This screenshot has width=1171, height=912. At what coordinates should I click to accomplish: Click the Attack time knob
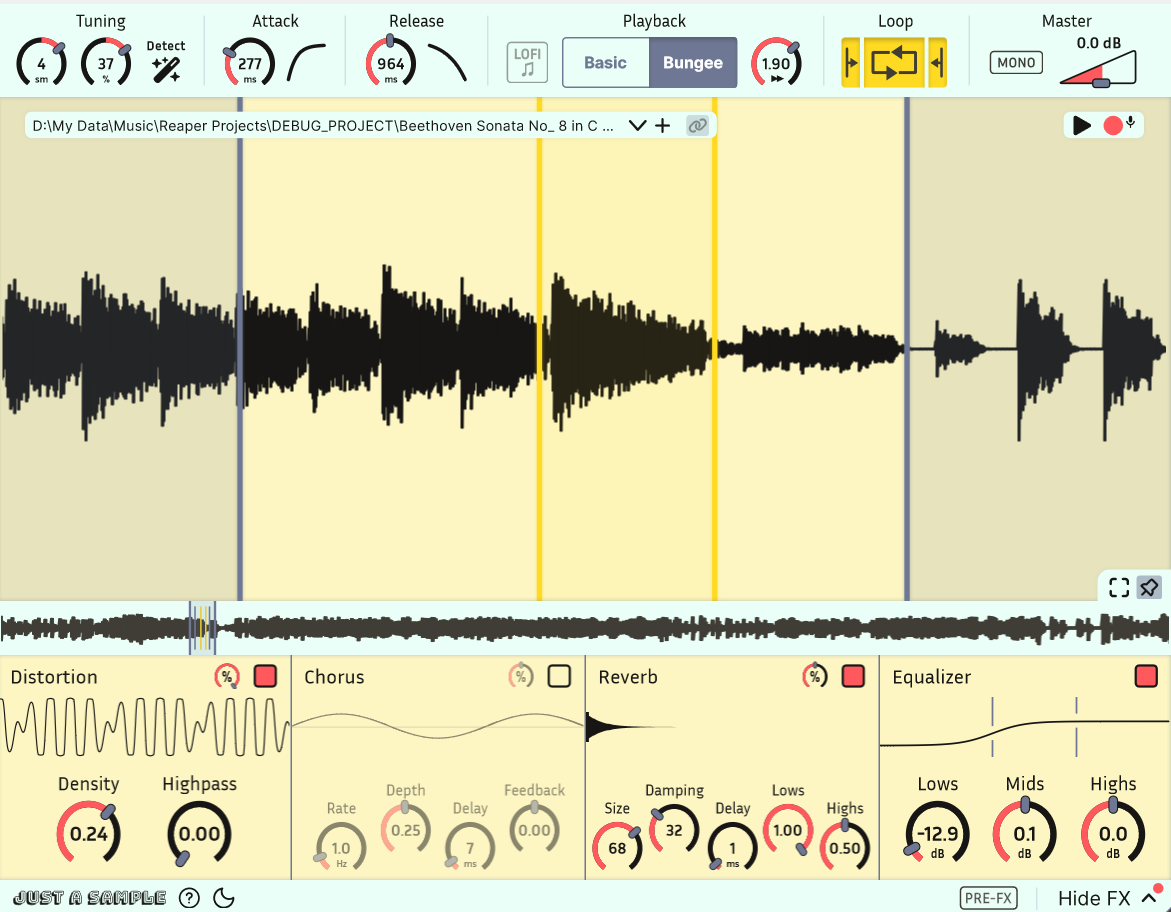pyautogui.click(x=249, y=63)
